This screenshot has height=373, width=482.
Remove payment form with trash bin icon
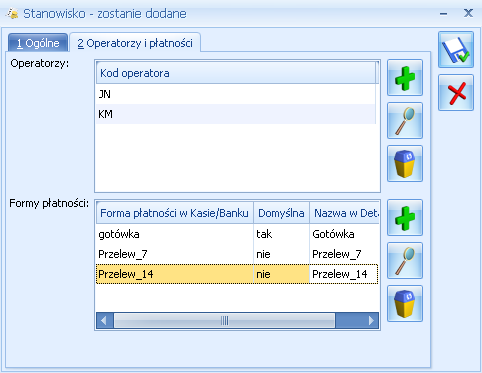point(405,304)
